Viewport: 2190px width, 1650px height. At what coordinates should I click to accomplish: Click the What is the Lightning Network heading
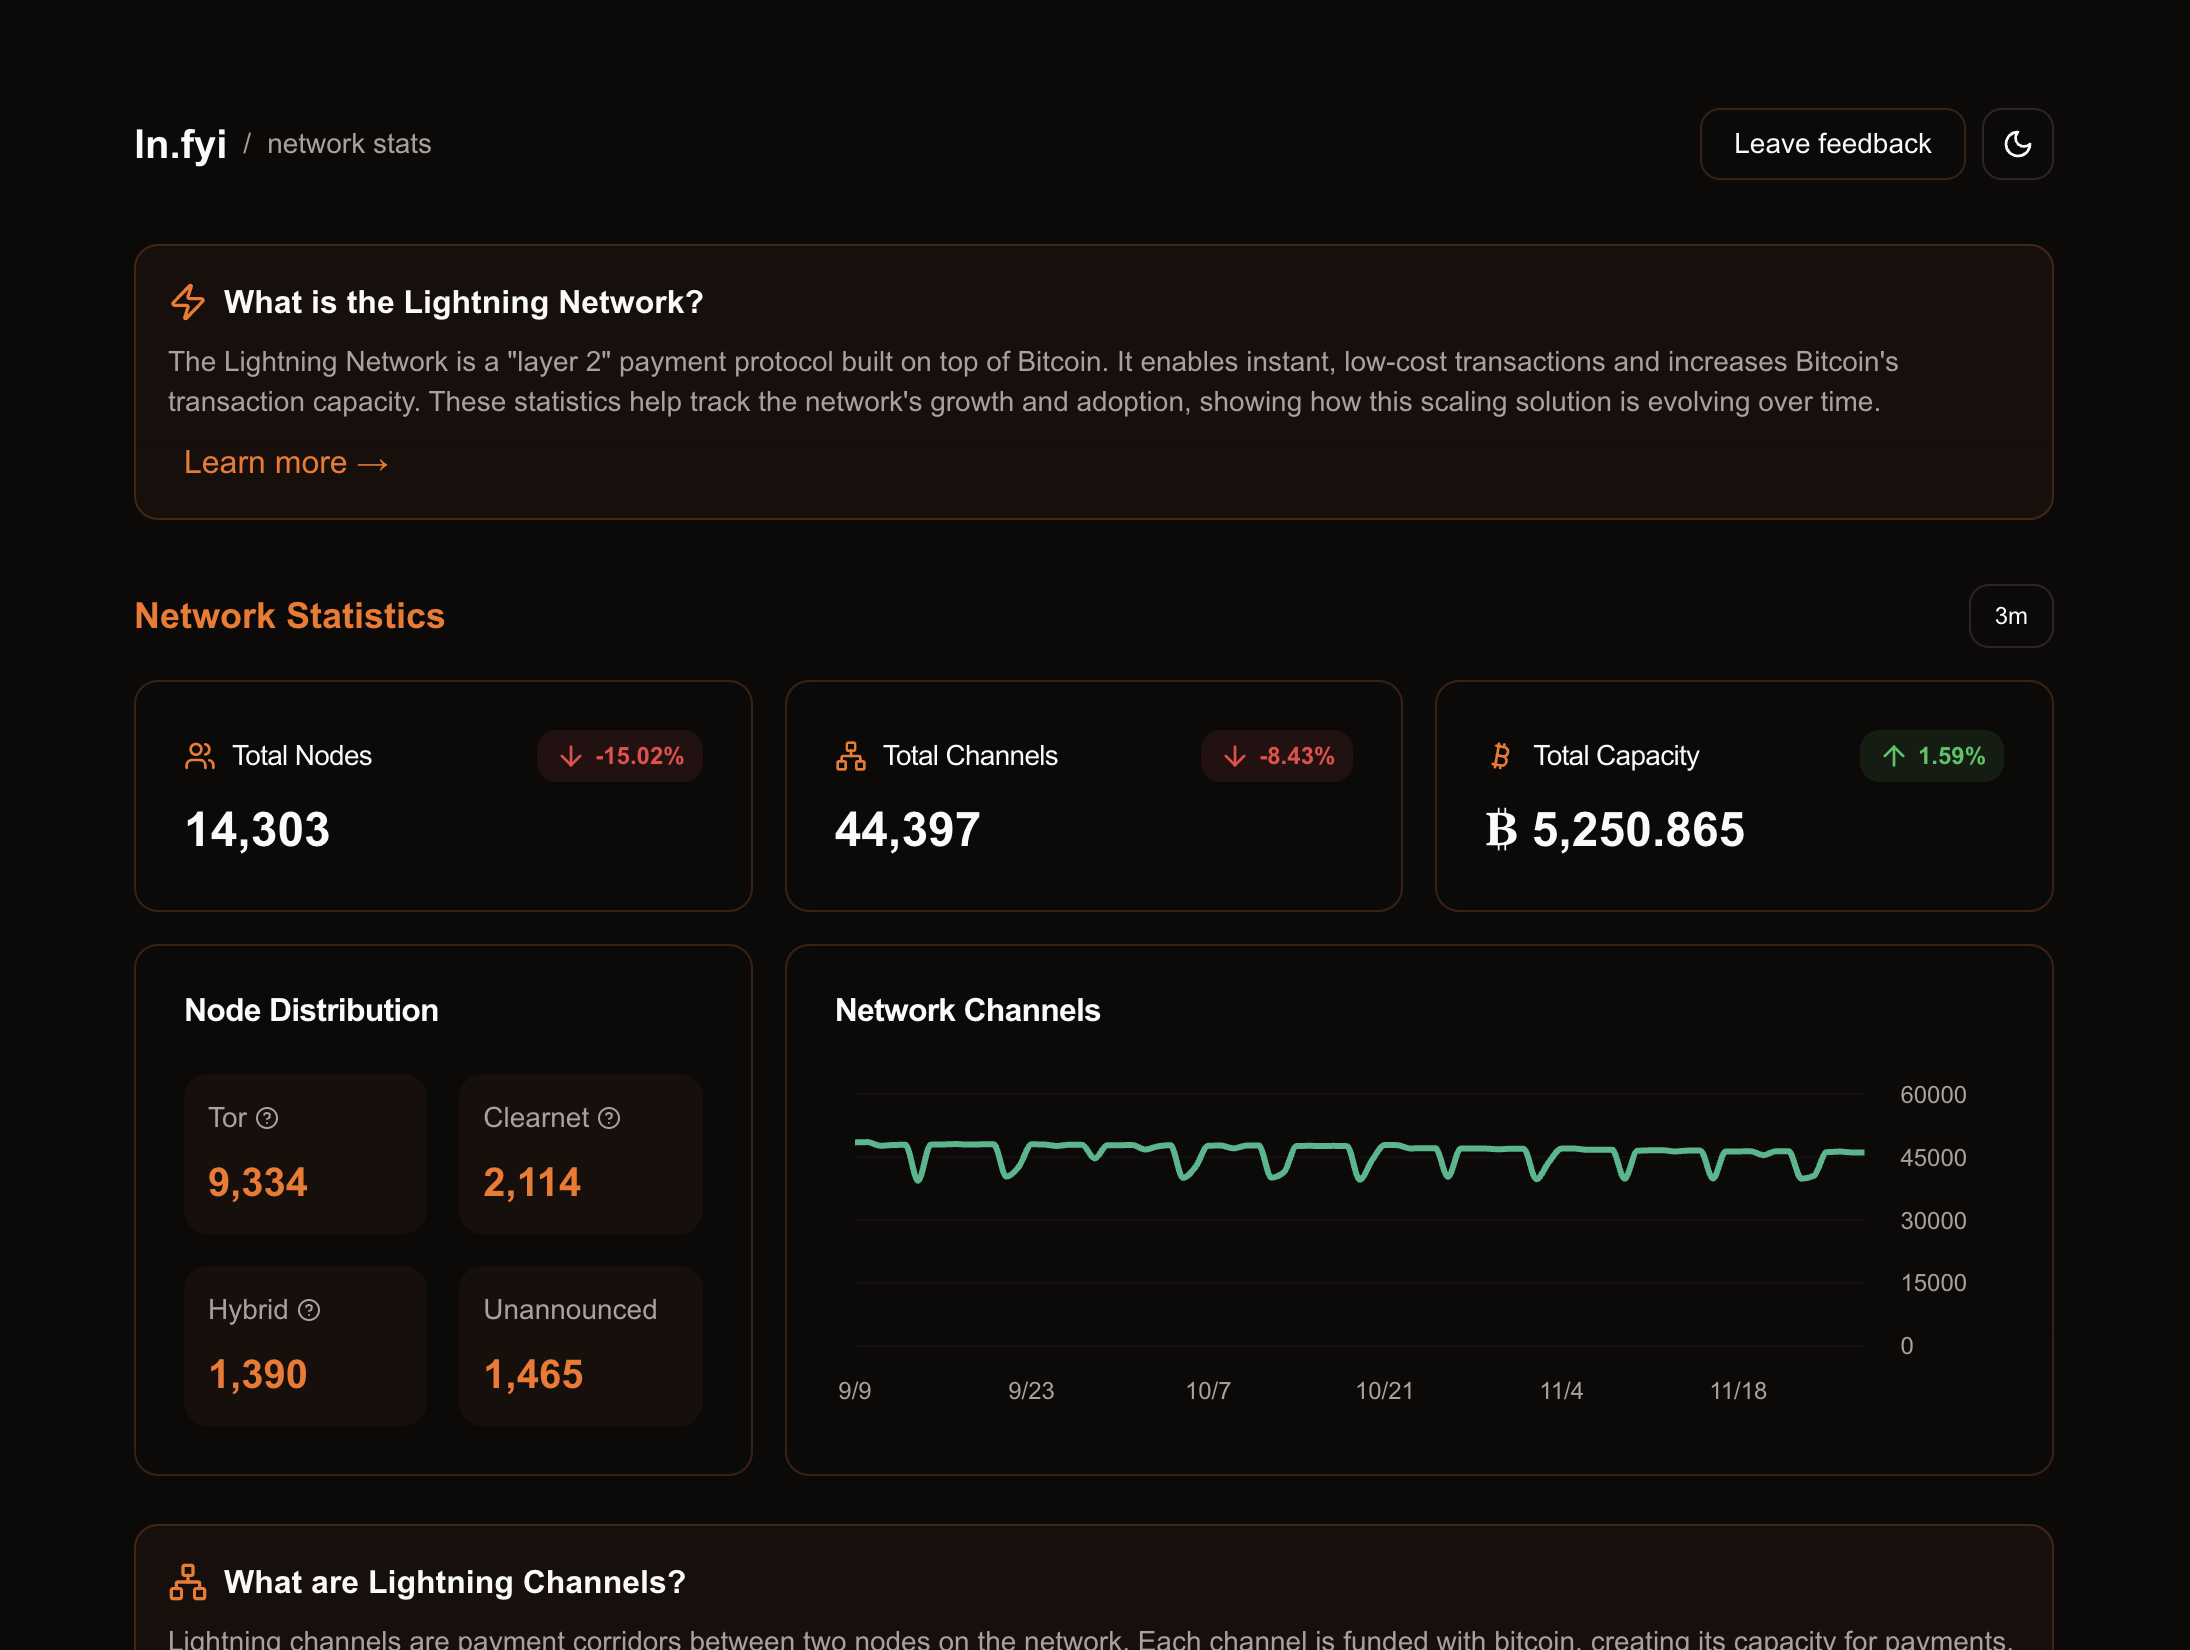point(464,302)
